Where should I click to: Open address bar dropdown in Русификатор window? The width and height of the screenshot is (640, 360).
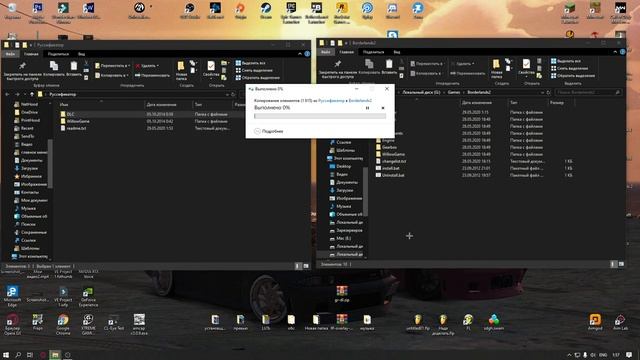pyautogui.click(x=227, y=94)
